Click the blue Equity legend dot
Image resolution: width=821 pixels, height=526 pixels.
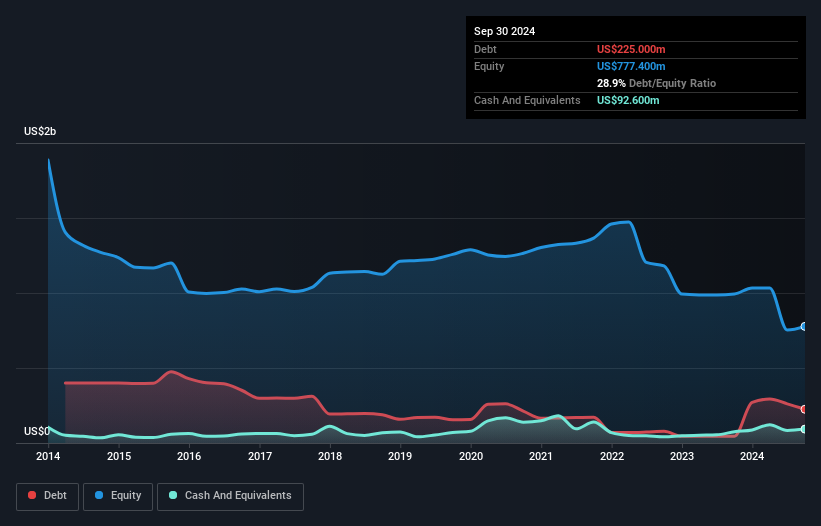pyautogui.click(x=99, y=495)
